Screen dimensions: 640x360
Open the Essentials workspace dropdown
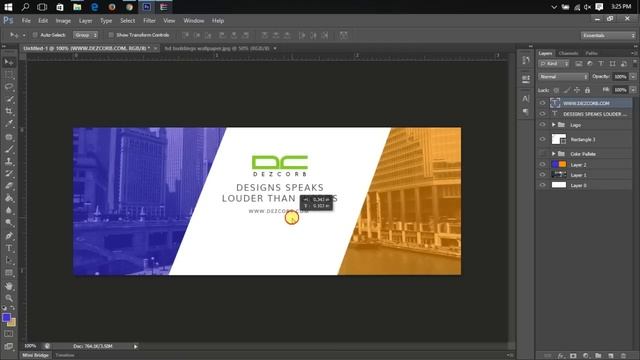click(x=609, y=36)
